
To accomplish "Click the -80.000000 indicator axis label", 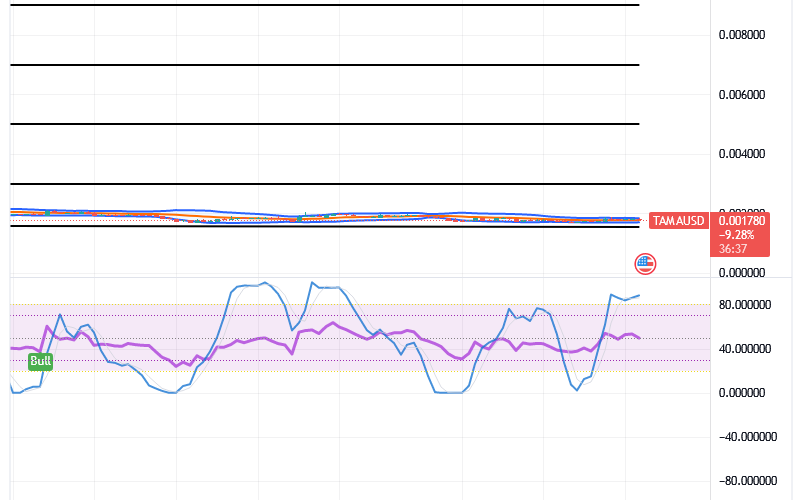I will [748, 481].
